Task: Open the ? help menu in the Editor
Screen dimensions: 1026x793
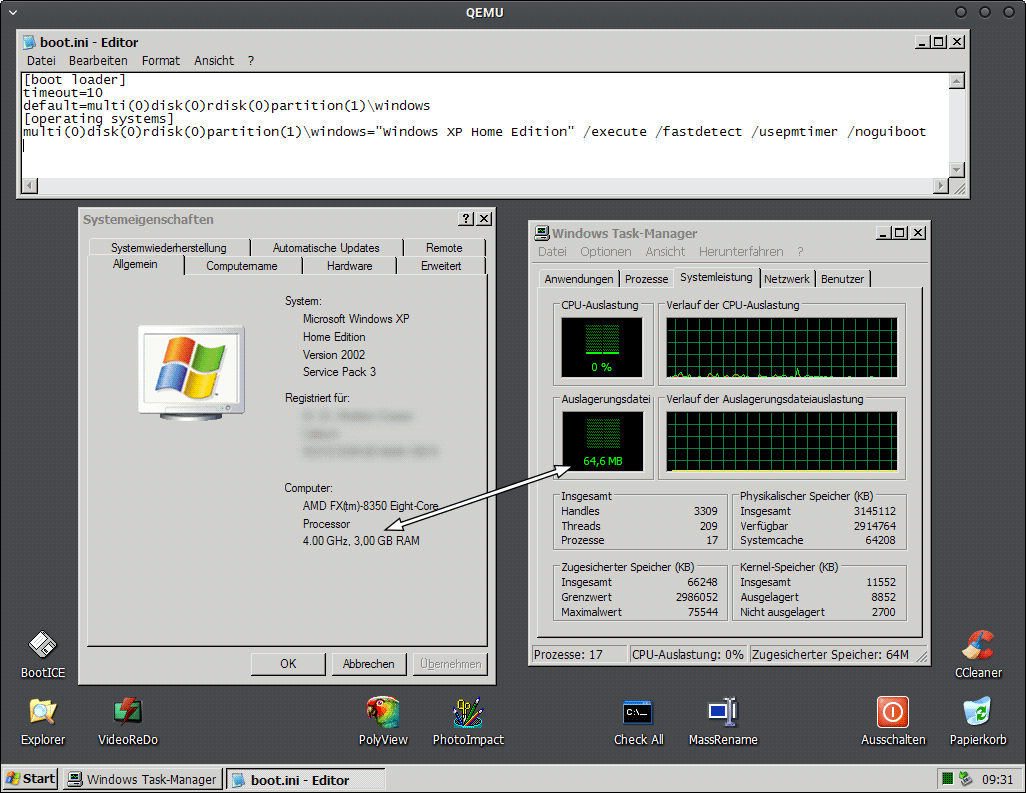Action: (x=251, y=60)
